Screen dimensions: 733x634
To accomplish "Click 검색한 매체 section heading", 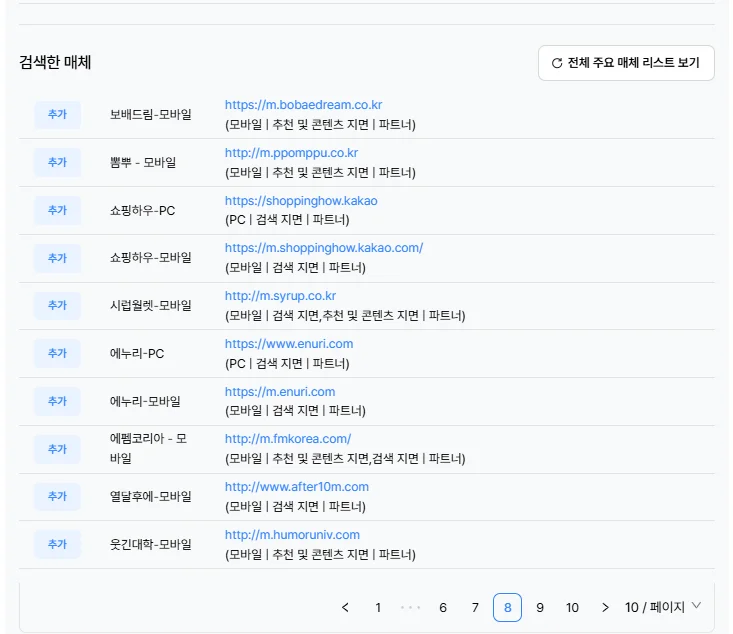I will [x=55, y=62].
